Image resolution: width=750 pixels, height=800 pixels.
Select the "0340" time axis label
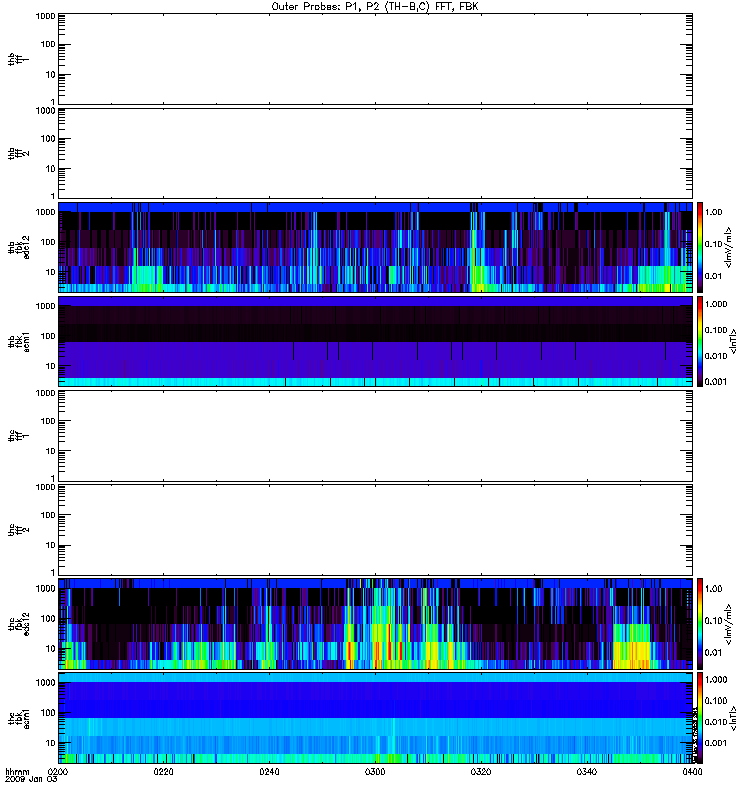[x=586, y=772]
